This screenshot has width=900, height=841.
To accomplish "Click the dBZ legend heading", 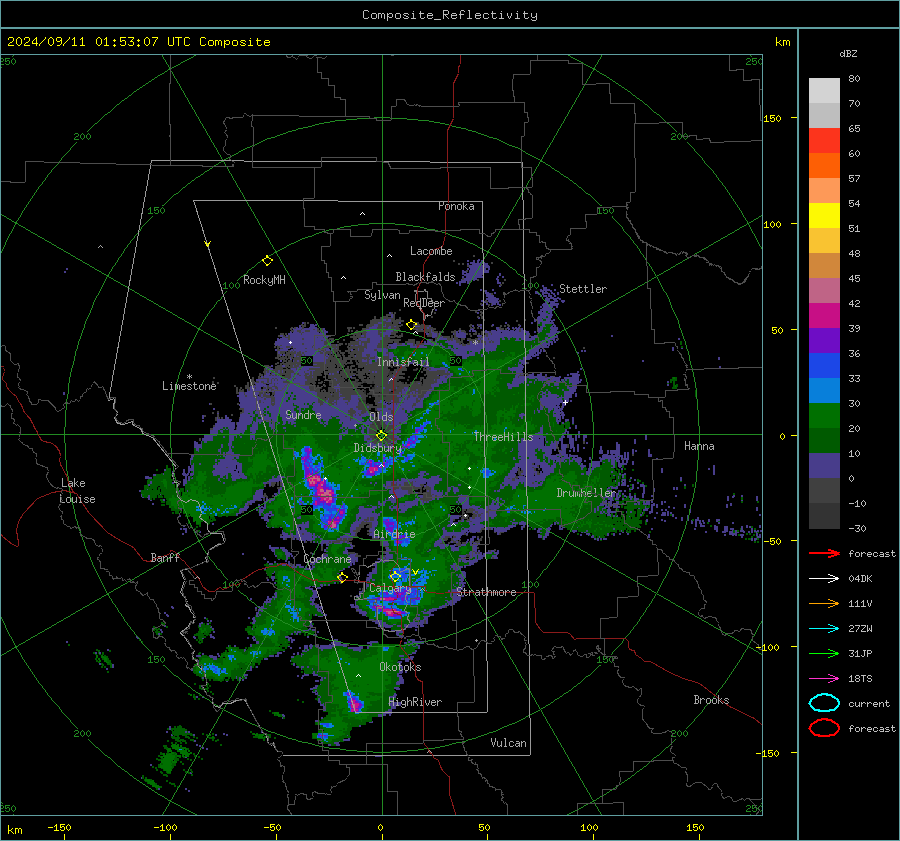I will click(x=848, y=53).
